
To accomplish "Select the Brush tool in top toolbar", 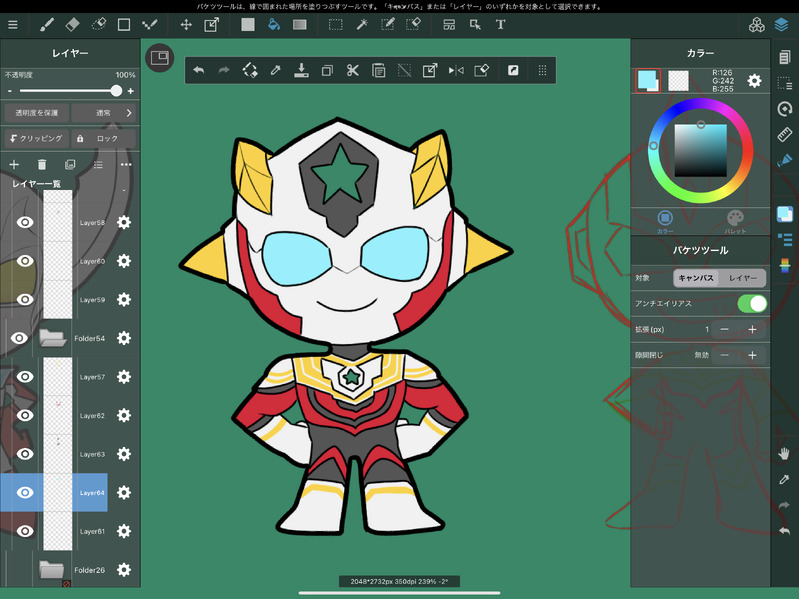I will (47, 24).
